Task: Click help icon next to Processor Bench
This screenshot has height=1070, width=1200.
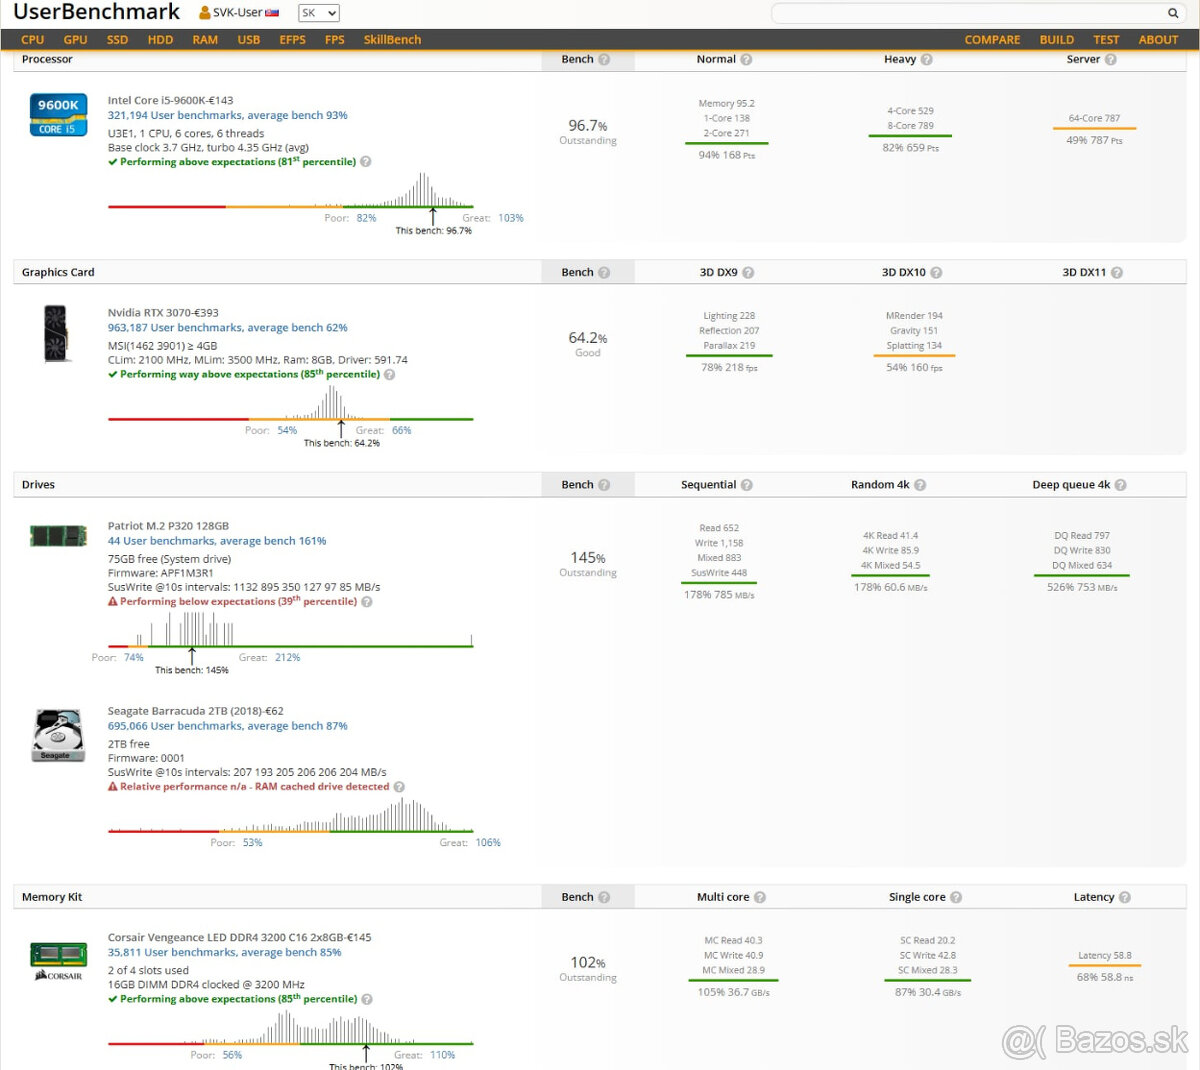Action: (x=604, y=60)
